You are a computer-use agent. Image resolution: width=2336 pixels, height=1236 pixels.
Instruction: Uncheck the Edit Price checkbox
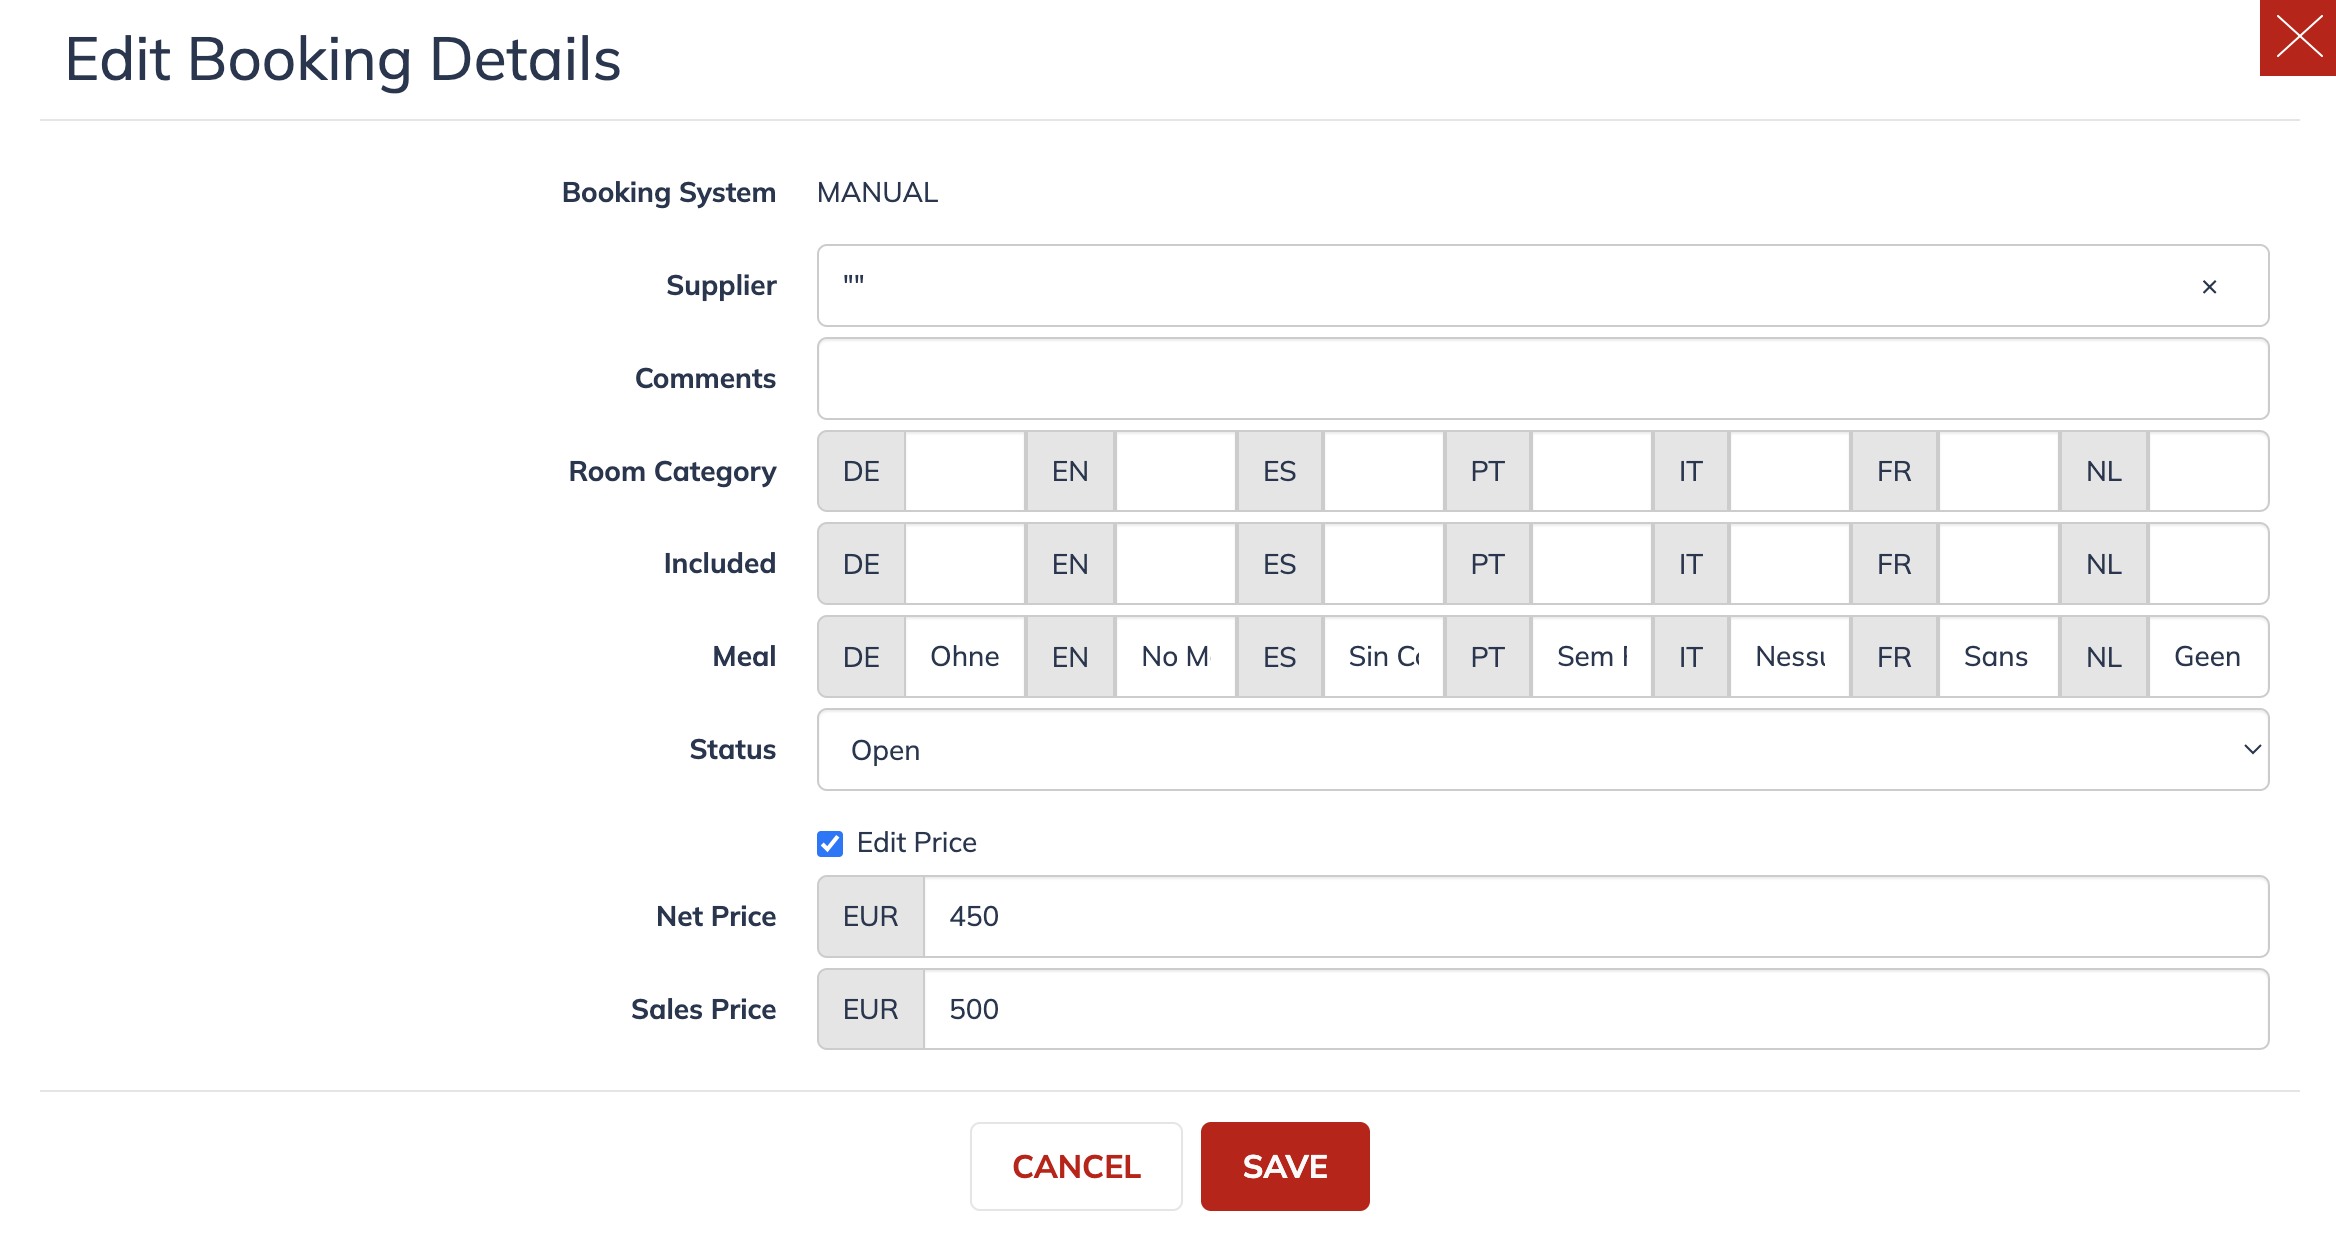pos(830,843)
